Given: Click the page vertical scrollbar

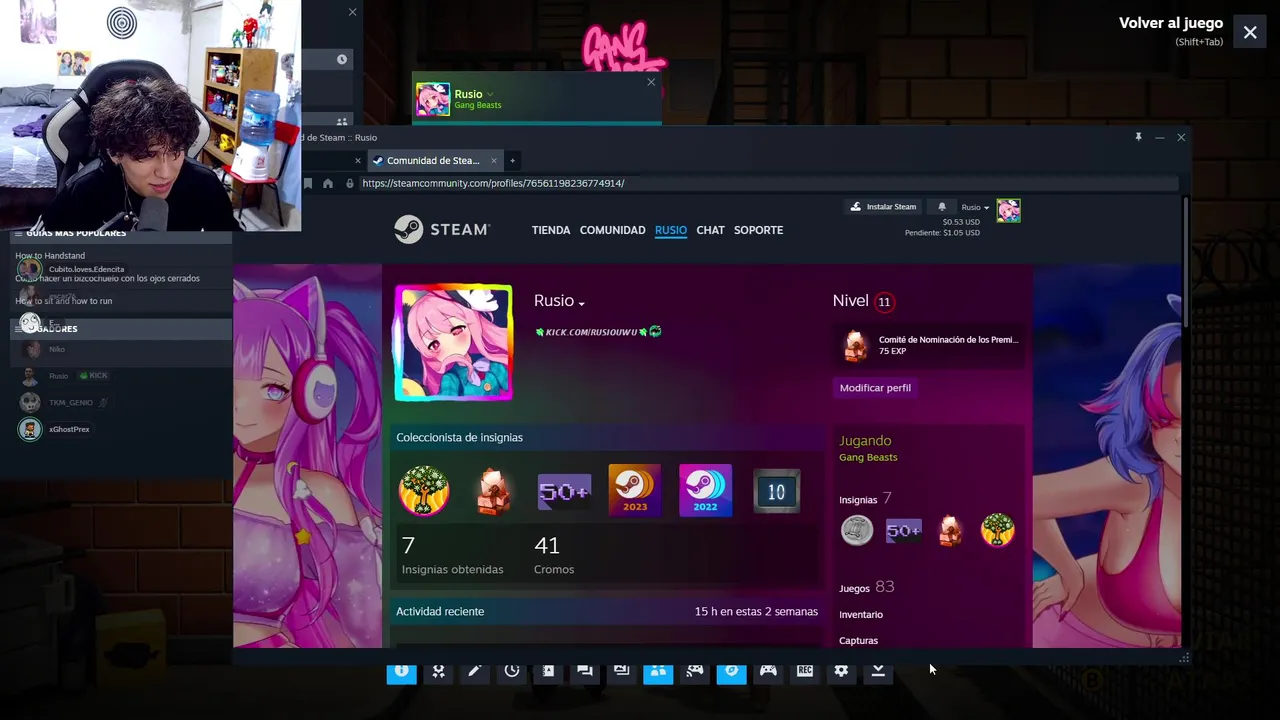Looking at the screenshot, I should click(x=1186, y=260).
